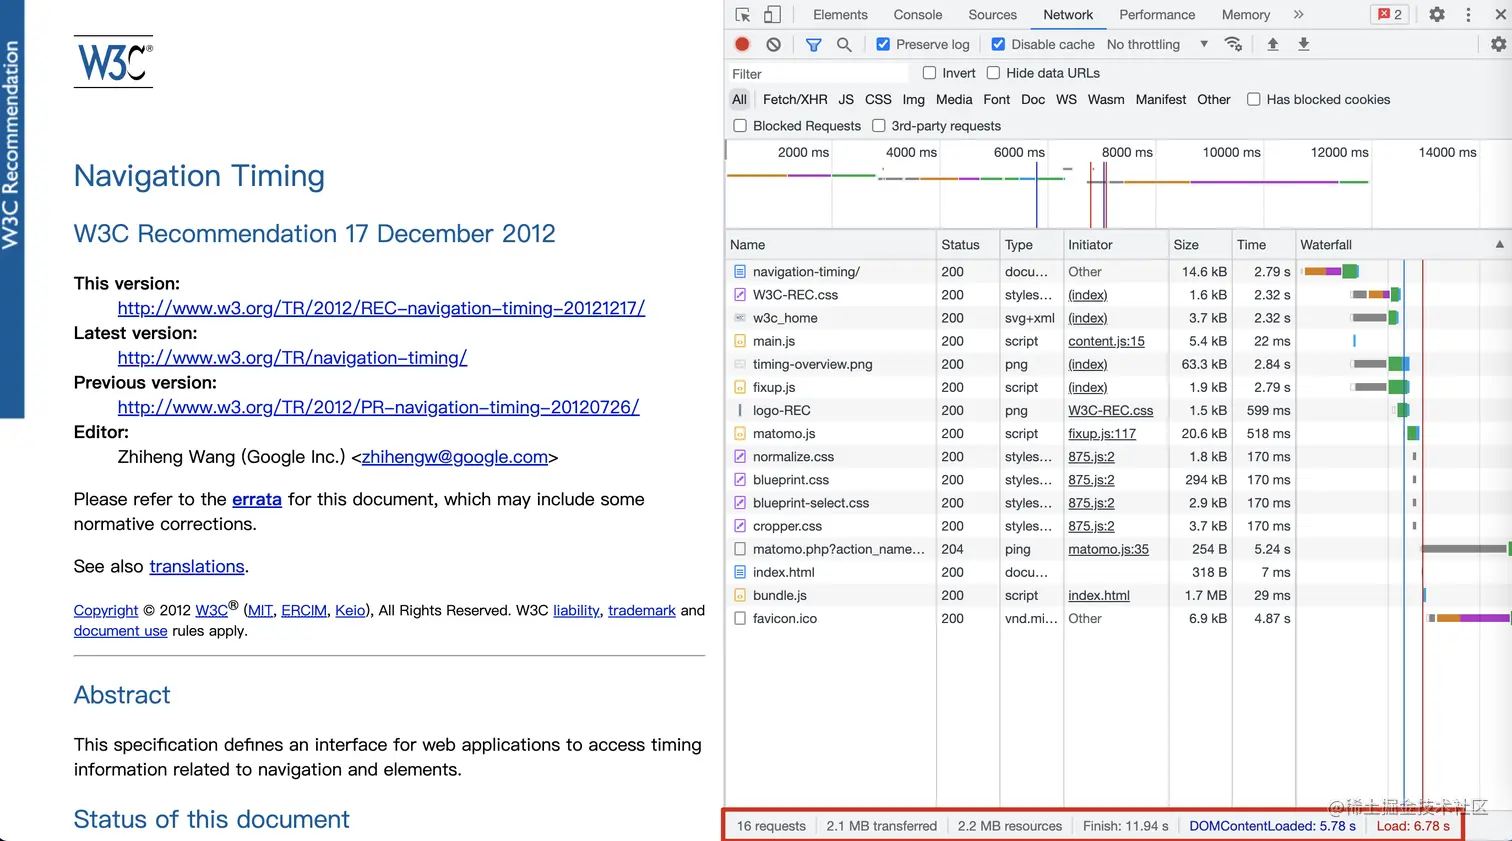Switch to the Console tab
The width and height of the screenshot is (1512, 841).
tap(918, 15)
